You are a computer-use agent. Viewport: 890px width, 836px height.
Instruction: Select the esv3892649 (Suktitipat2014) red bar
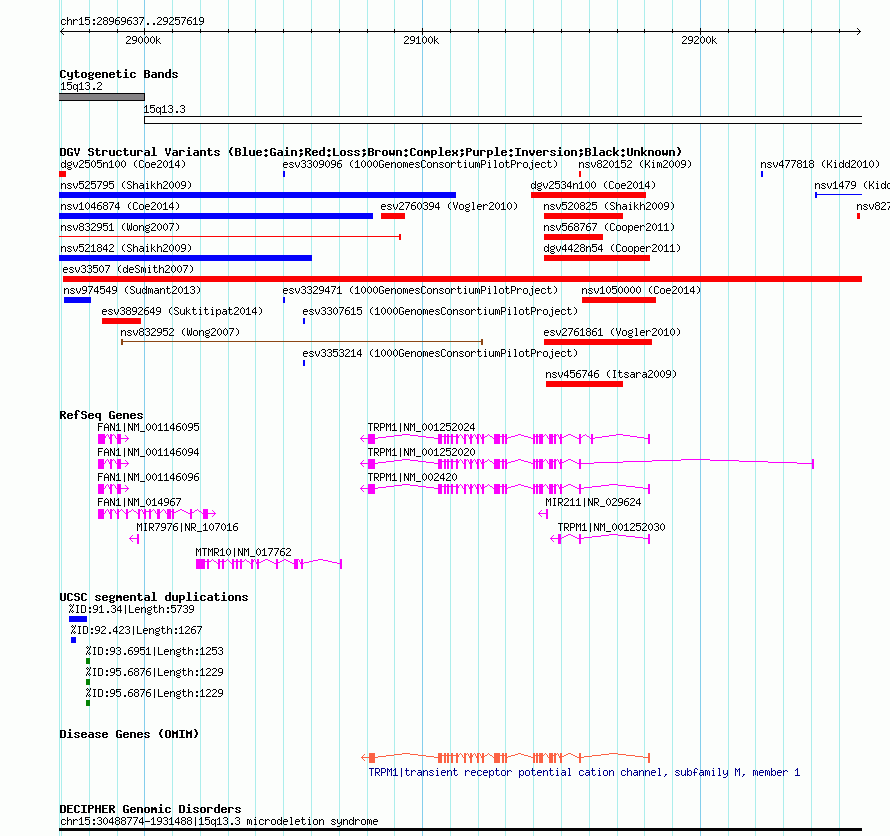click(121, 321)
